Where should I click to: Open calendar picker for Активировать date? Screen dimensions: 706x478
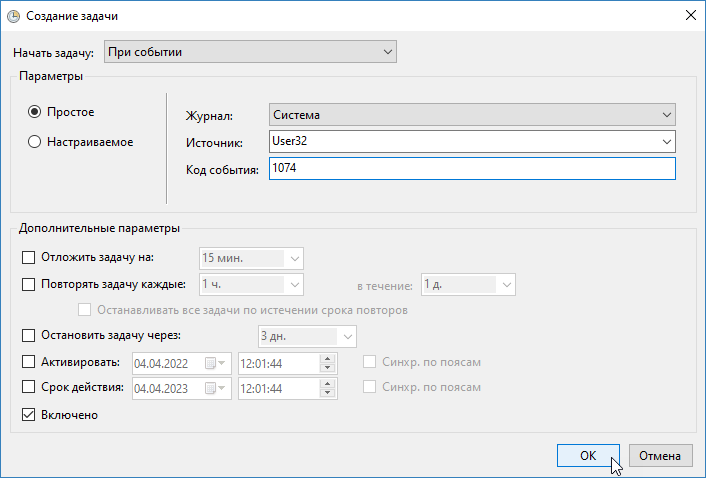coord(215,362)
